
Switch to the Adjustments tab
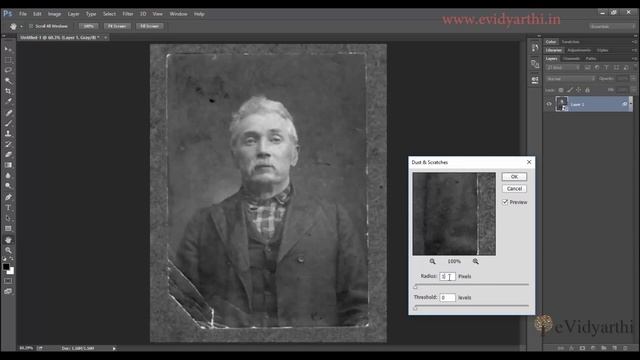tap(579, 50)
